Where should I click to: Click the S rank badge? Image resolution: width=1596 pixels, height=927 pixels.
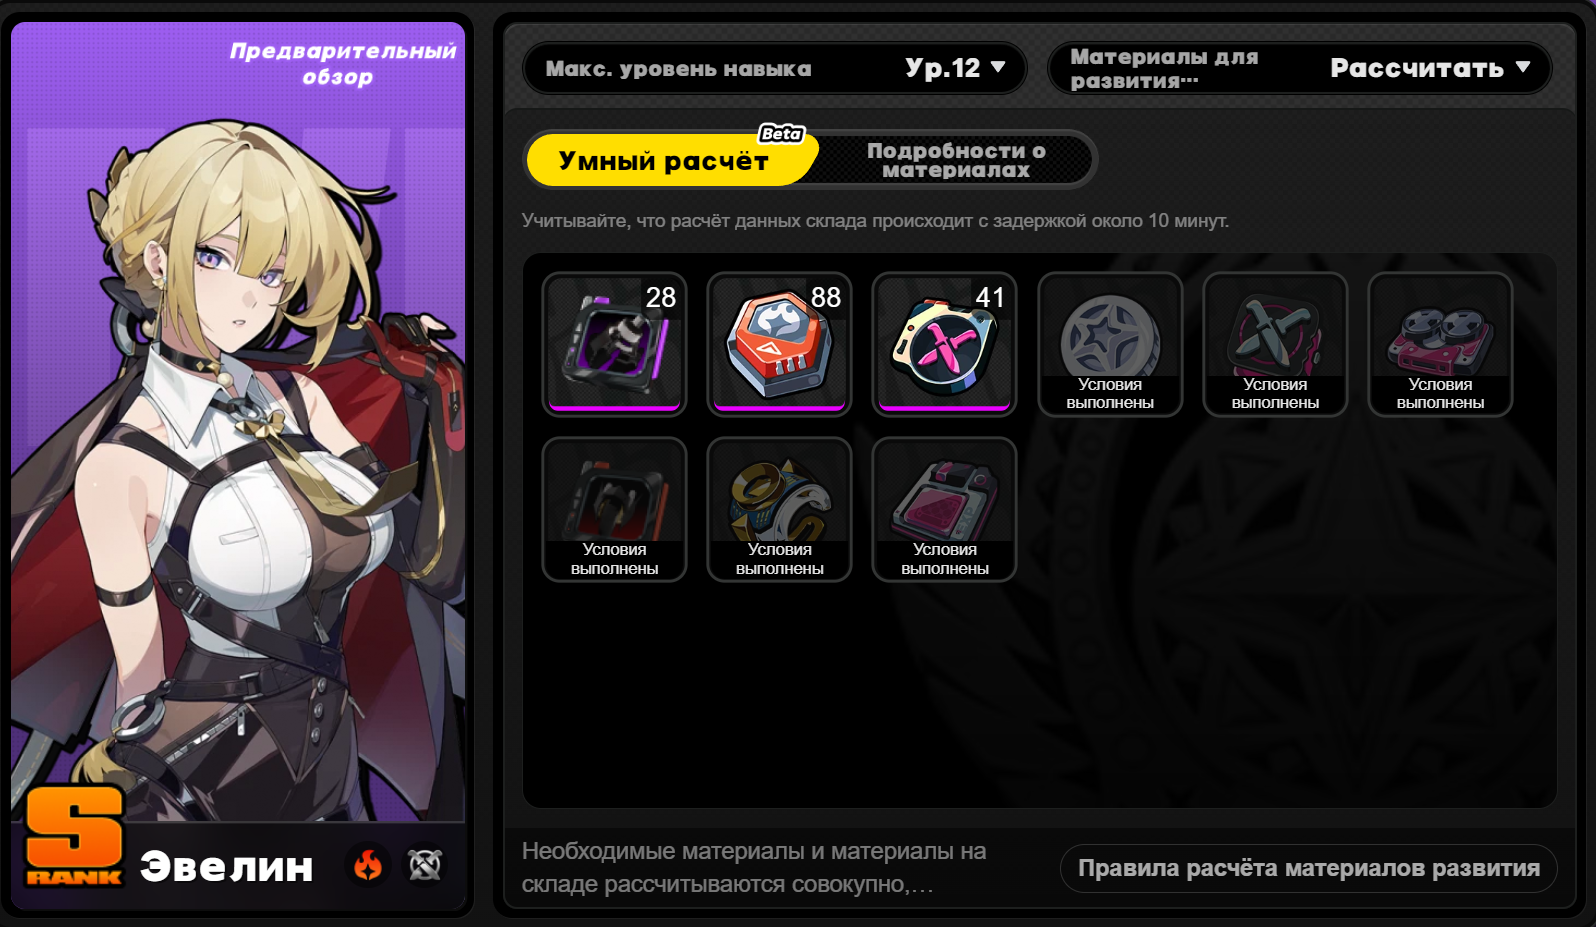[74, 837]
